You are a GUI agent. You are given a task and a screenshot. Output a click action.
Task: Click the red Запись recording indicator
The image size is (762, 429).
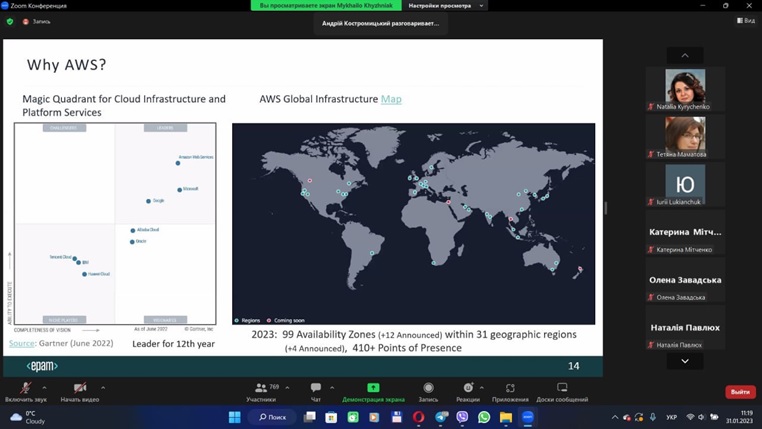(37, 21)
